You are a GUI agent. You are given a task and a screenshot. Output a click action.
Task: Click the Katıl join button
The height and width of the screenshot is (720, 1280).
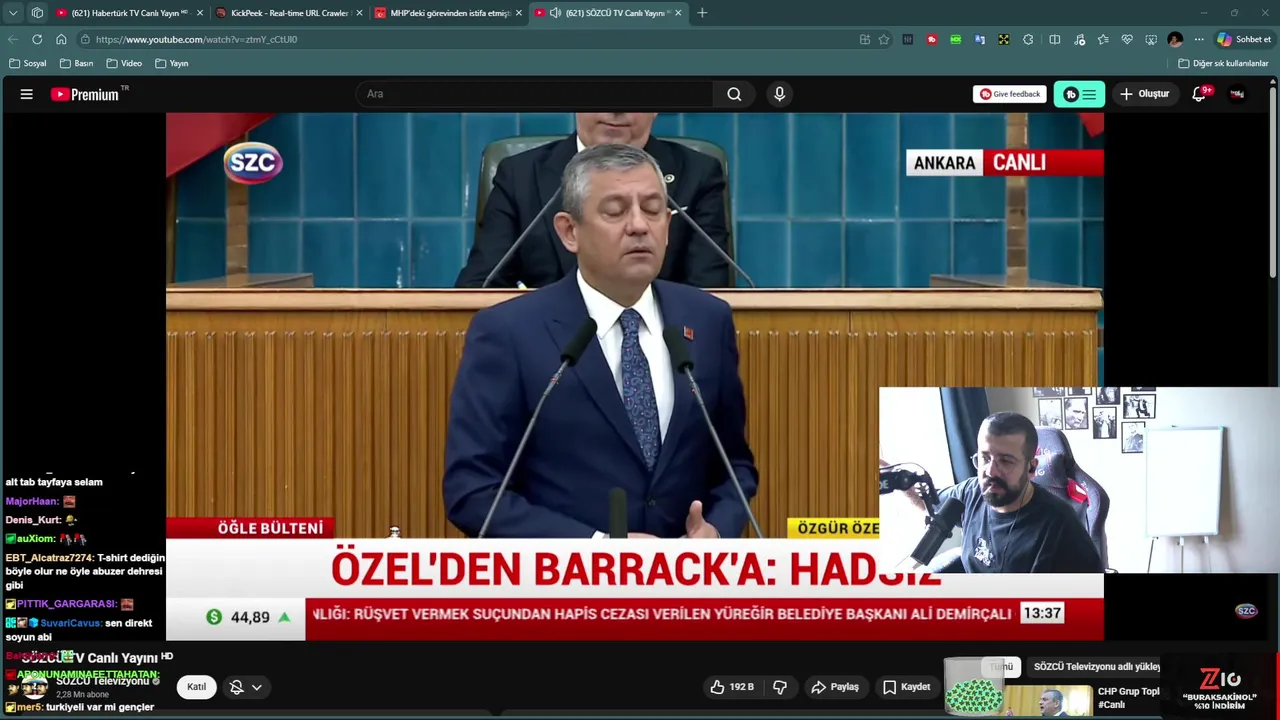pos(196,687)
